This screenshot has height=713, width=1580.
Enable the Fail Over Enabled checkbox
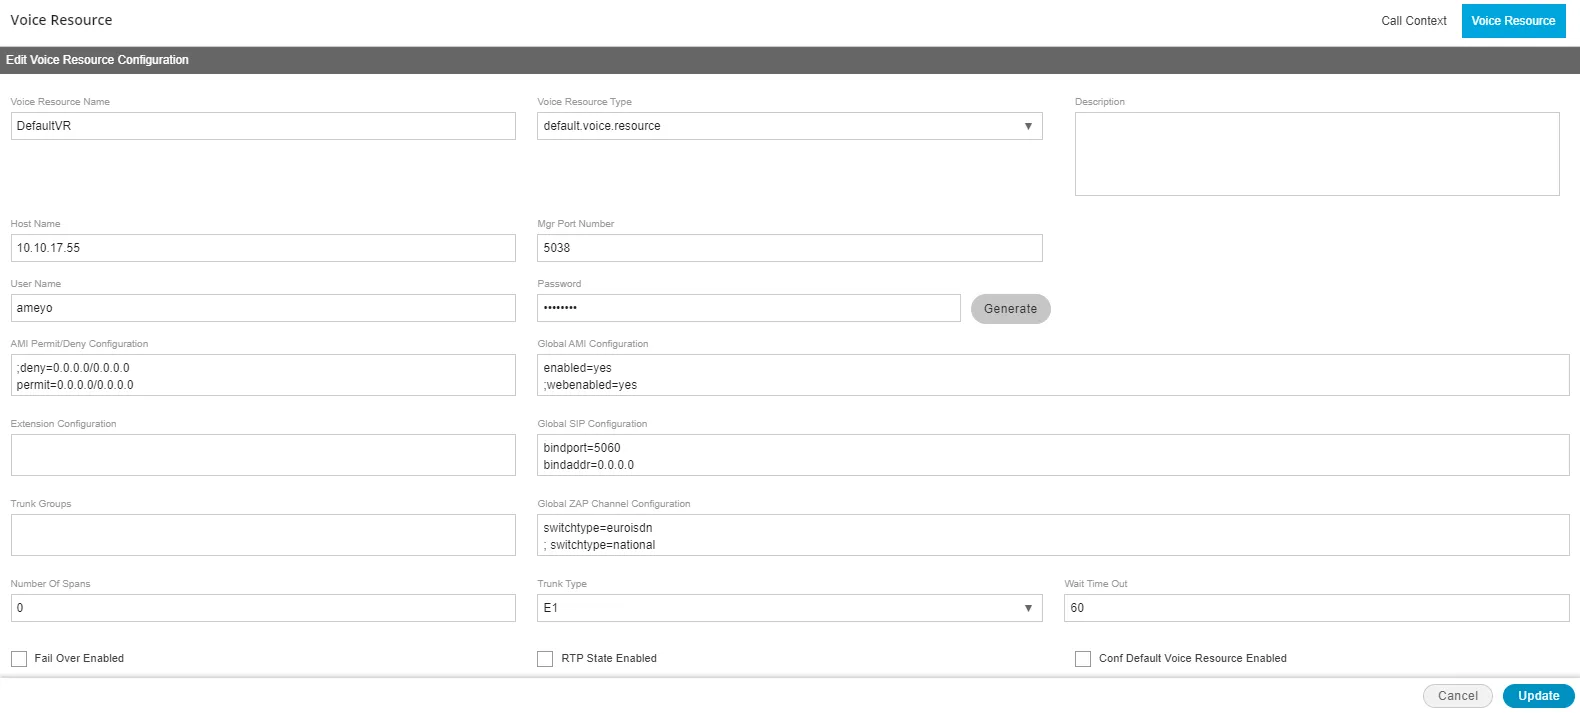pyautogui.click(x=19, y=659)
